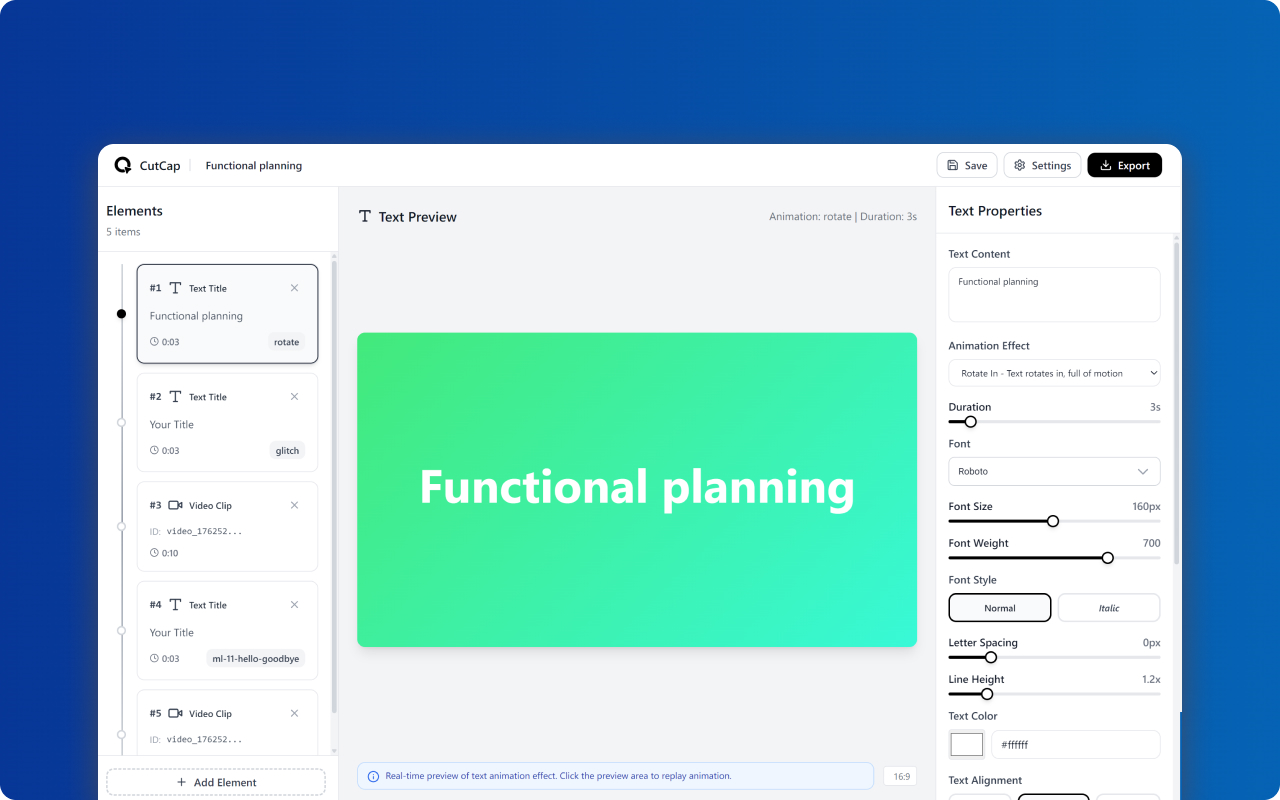Viewport: 1280px width, 800px height.
Task: Click the Text Title icon on element #1
Action: [177, 287]
